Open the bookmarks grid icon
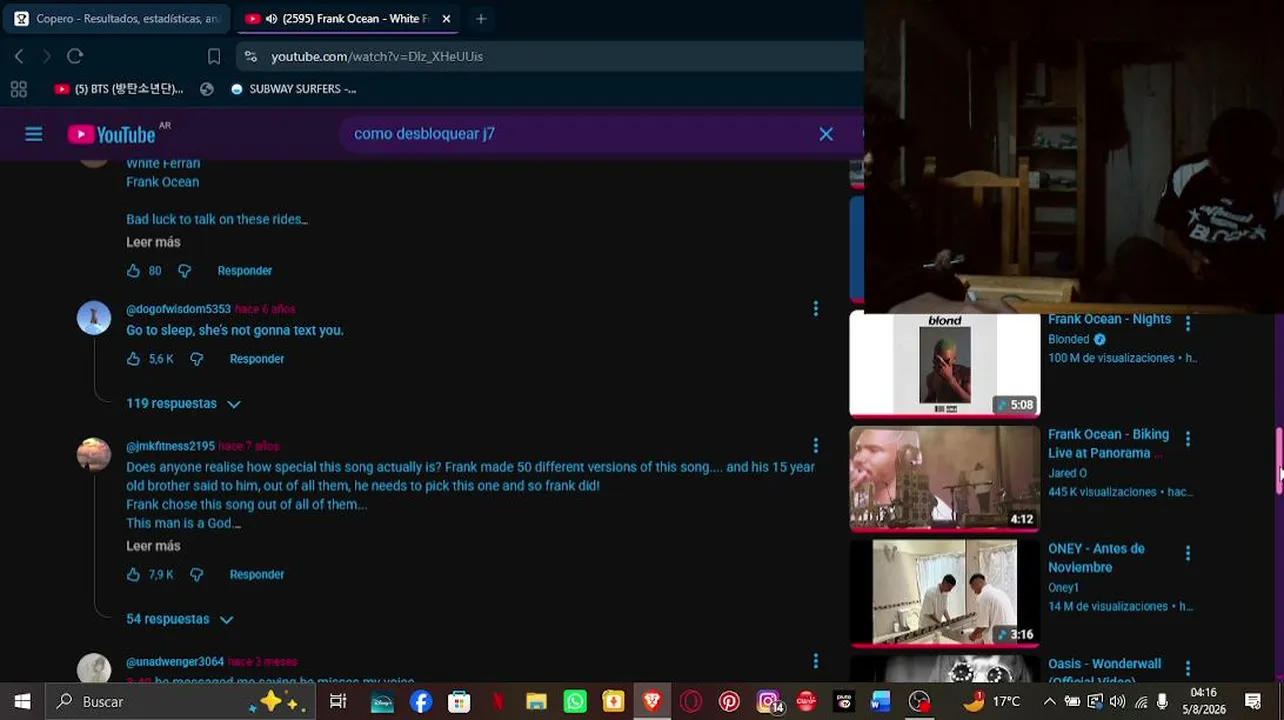The width and height of the screenshot is (1284, 720). click(19, 89)
